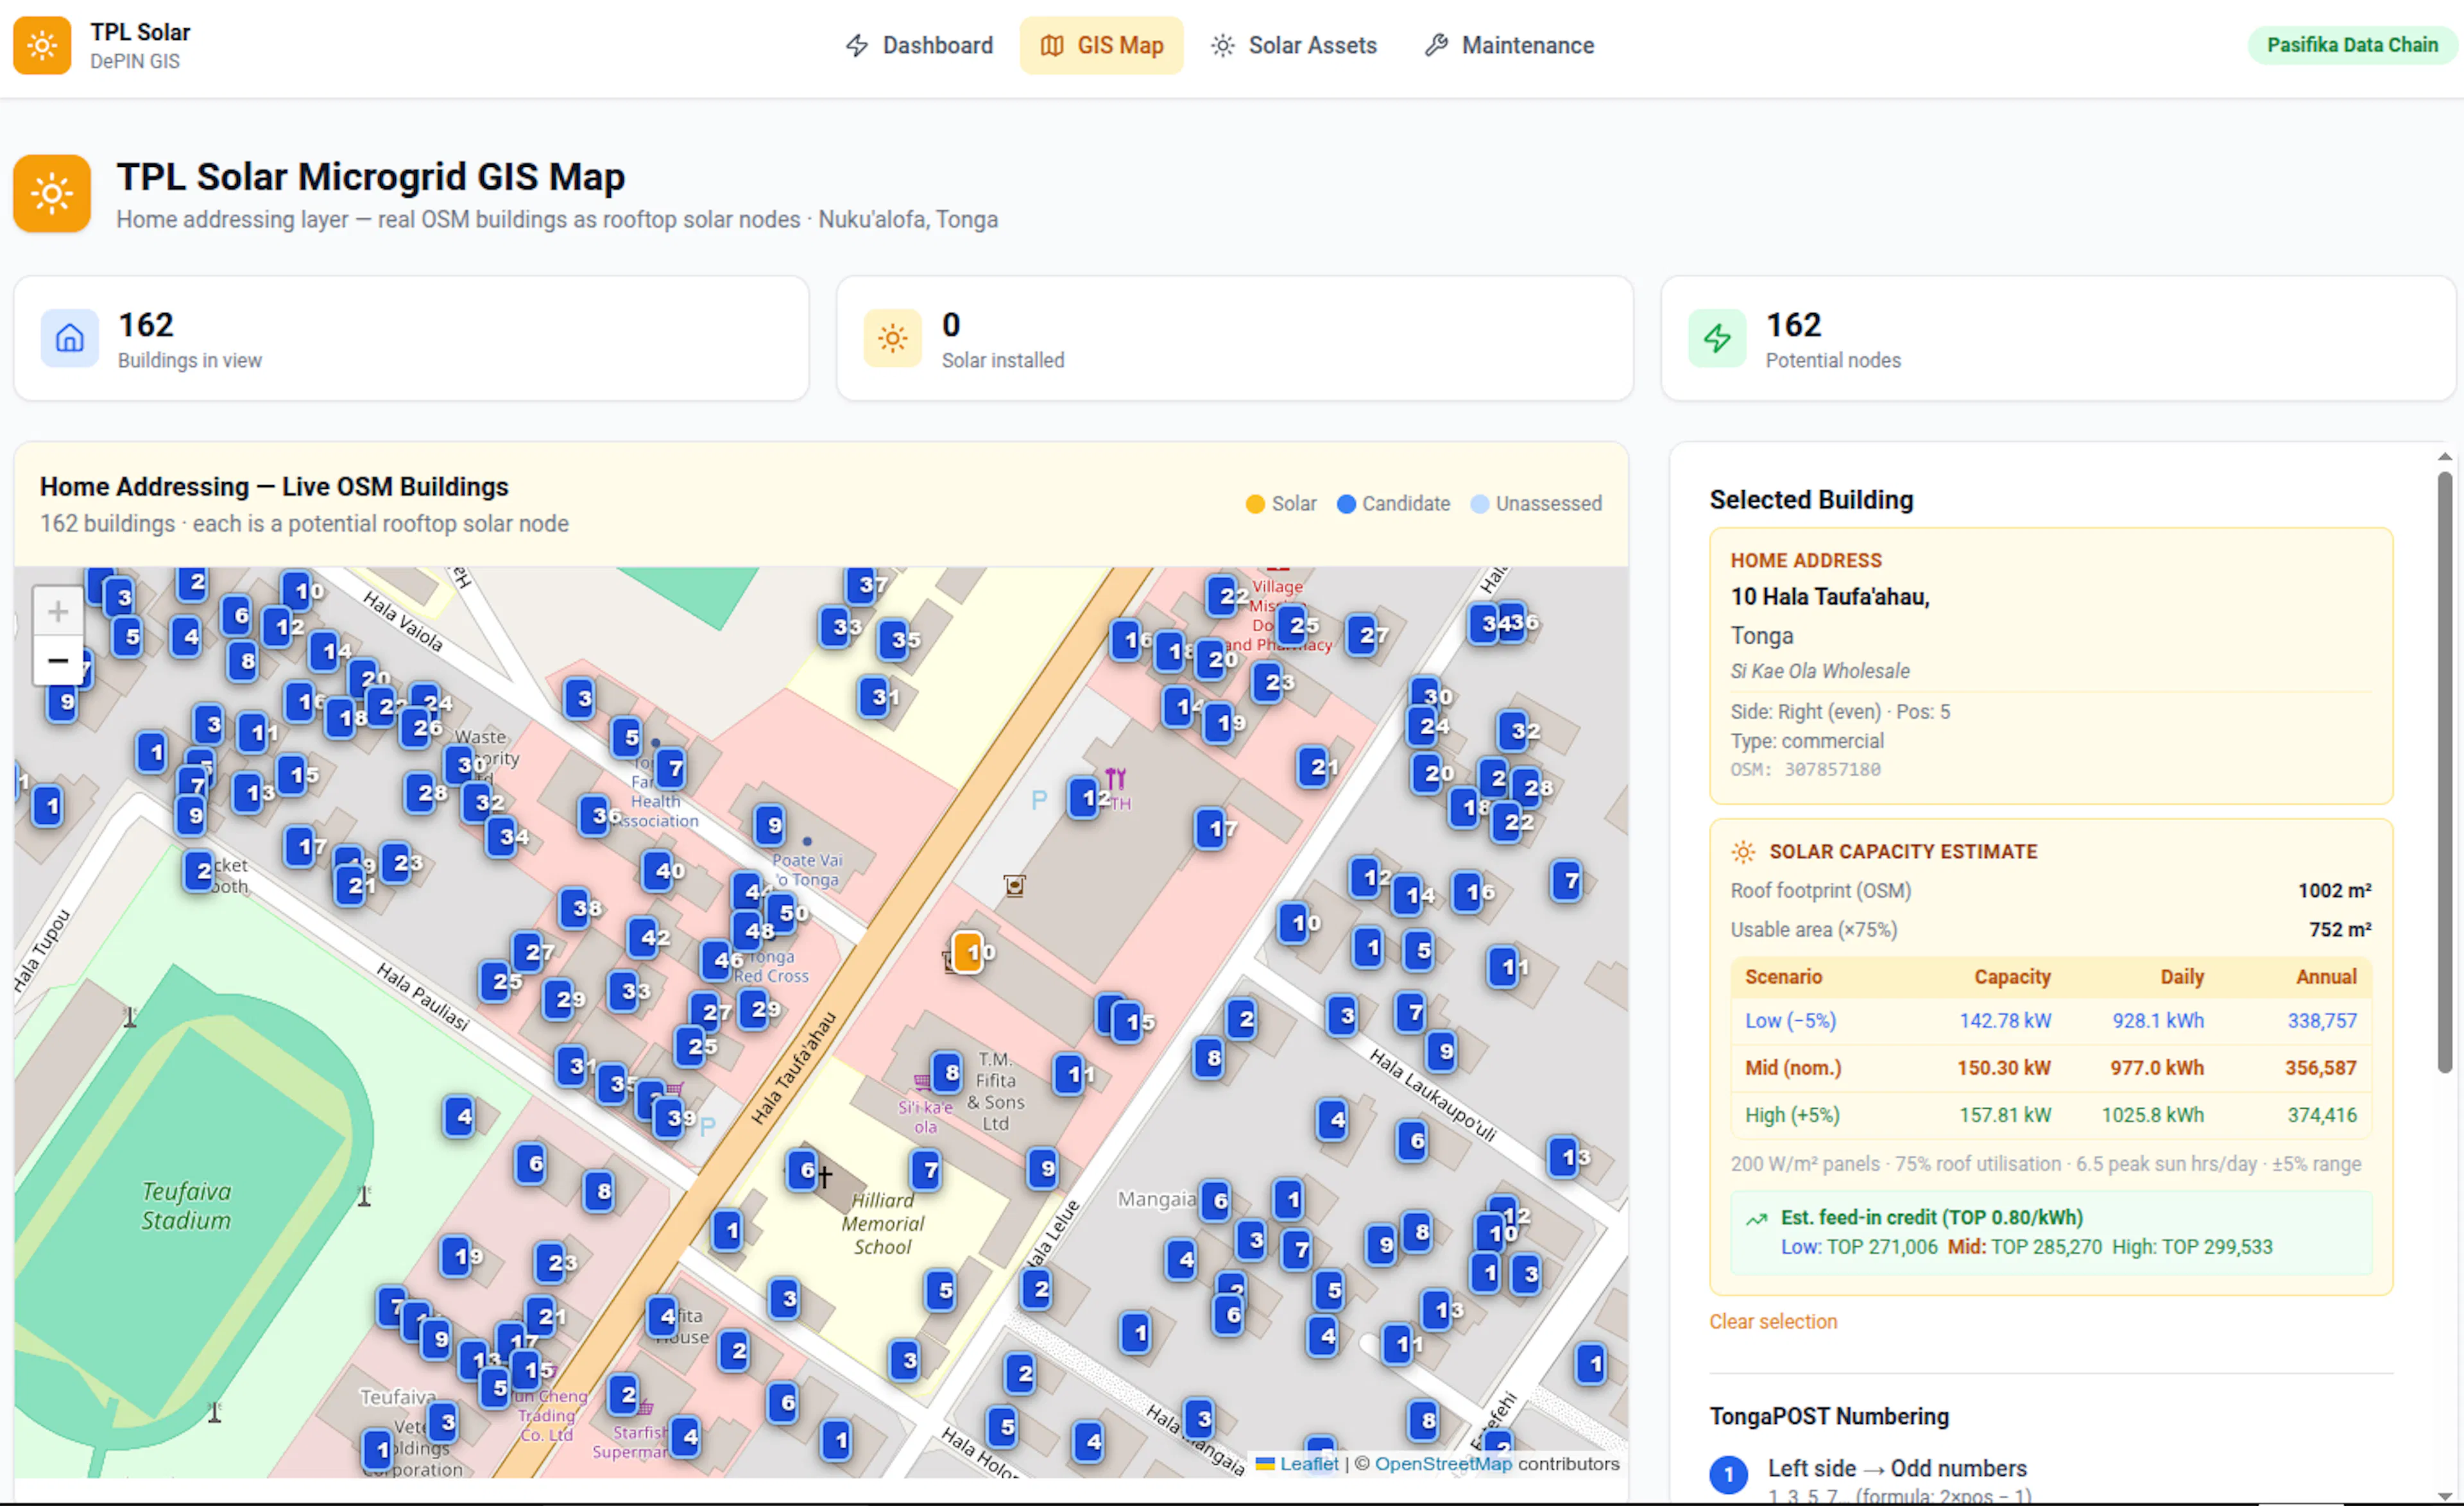Zoom in on the map
This screenshot has width=2464, height=1506.
(58, 611)
